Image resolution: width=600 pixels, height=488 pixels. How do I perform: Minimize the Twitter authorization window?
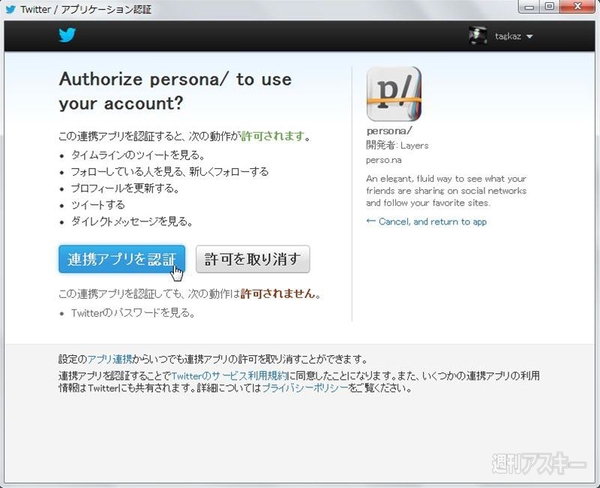[x=529, y=7]
